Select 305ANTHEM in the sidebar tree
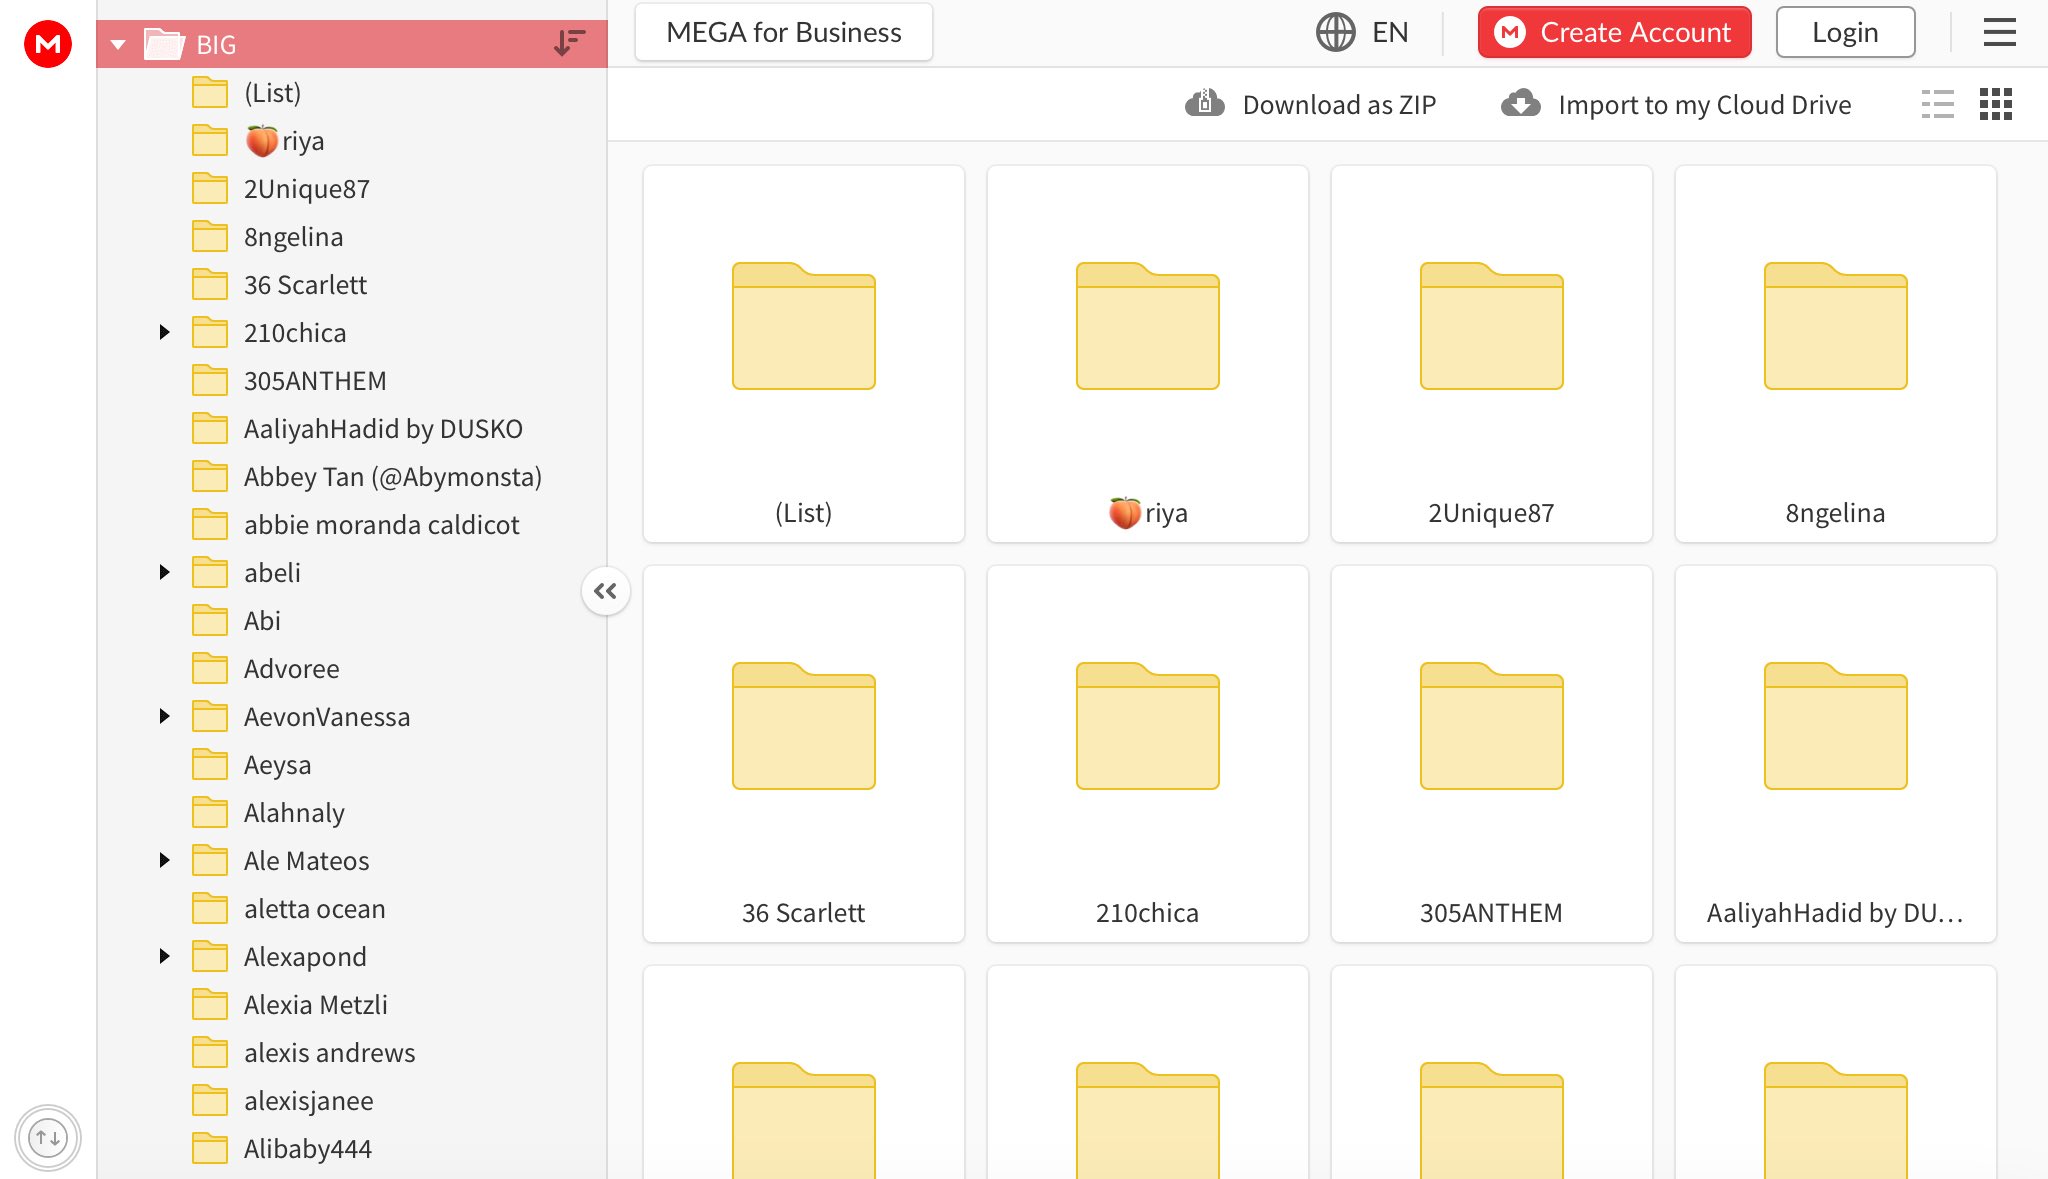The height and width of the screenshot is (1179, 2048). (x=352, y=381)
